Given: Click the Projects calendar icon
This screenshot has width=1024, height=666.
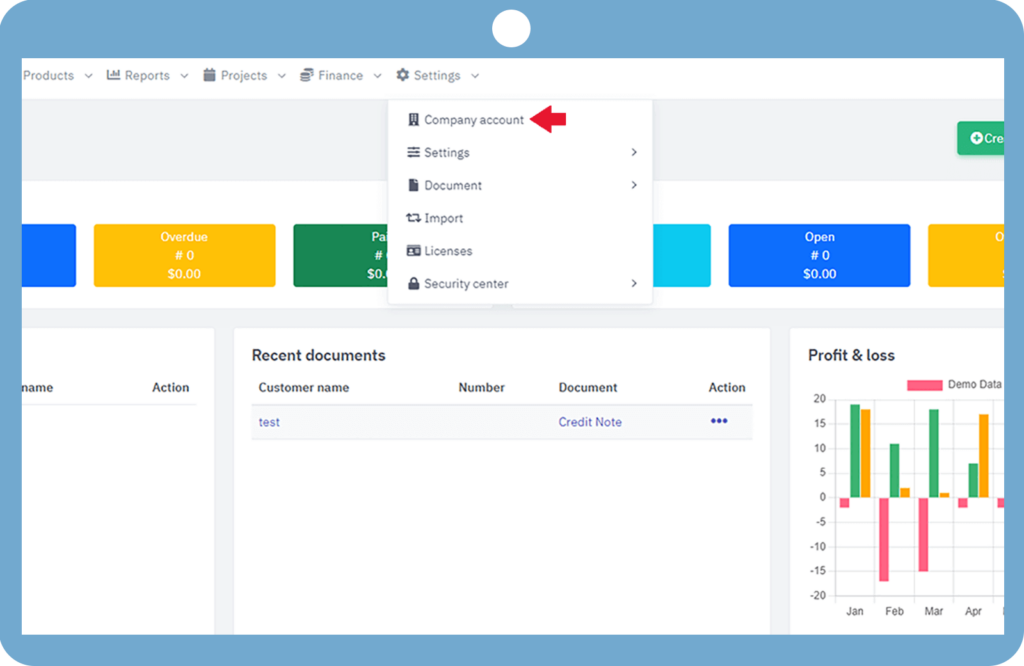Looking at the screenshot, I should tap(209, 75).
